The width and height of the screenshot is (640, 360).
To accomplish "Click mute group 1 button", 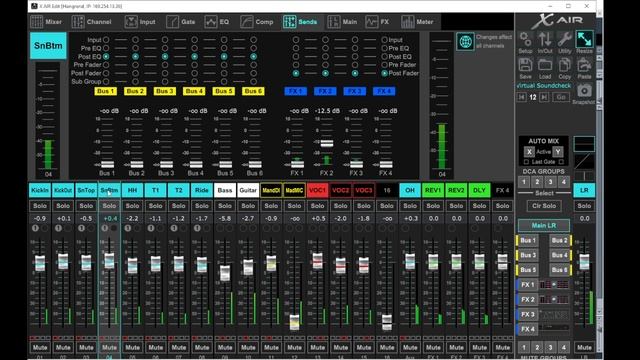I will [524, 348].
